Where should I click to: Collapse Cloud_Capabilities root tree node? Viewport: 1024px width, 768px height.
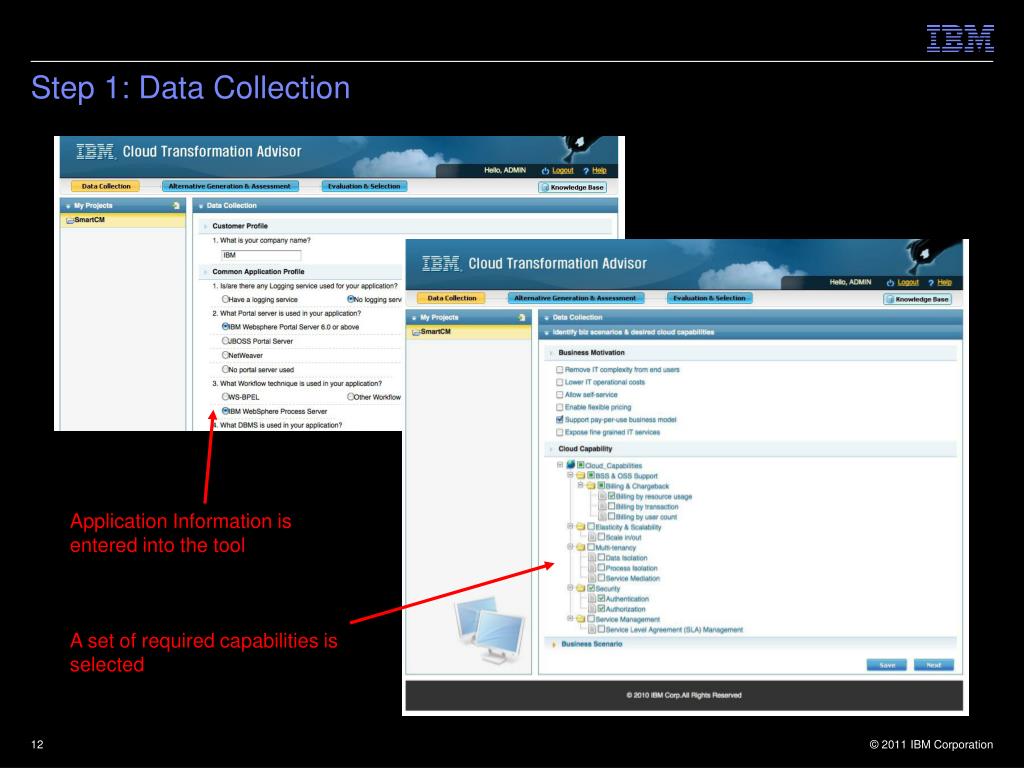[x=560, y=465]
